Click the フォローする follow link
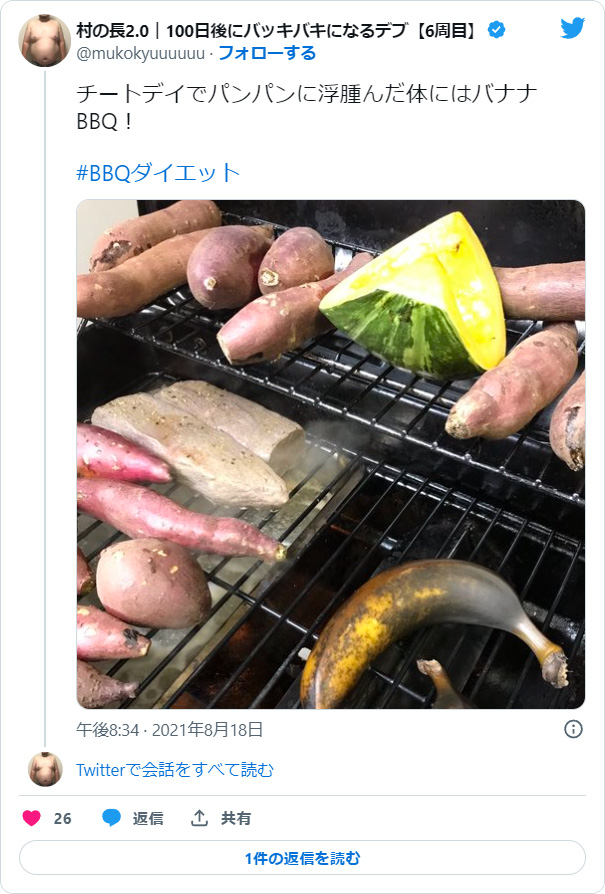 (266, 53)
